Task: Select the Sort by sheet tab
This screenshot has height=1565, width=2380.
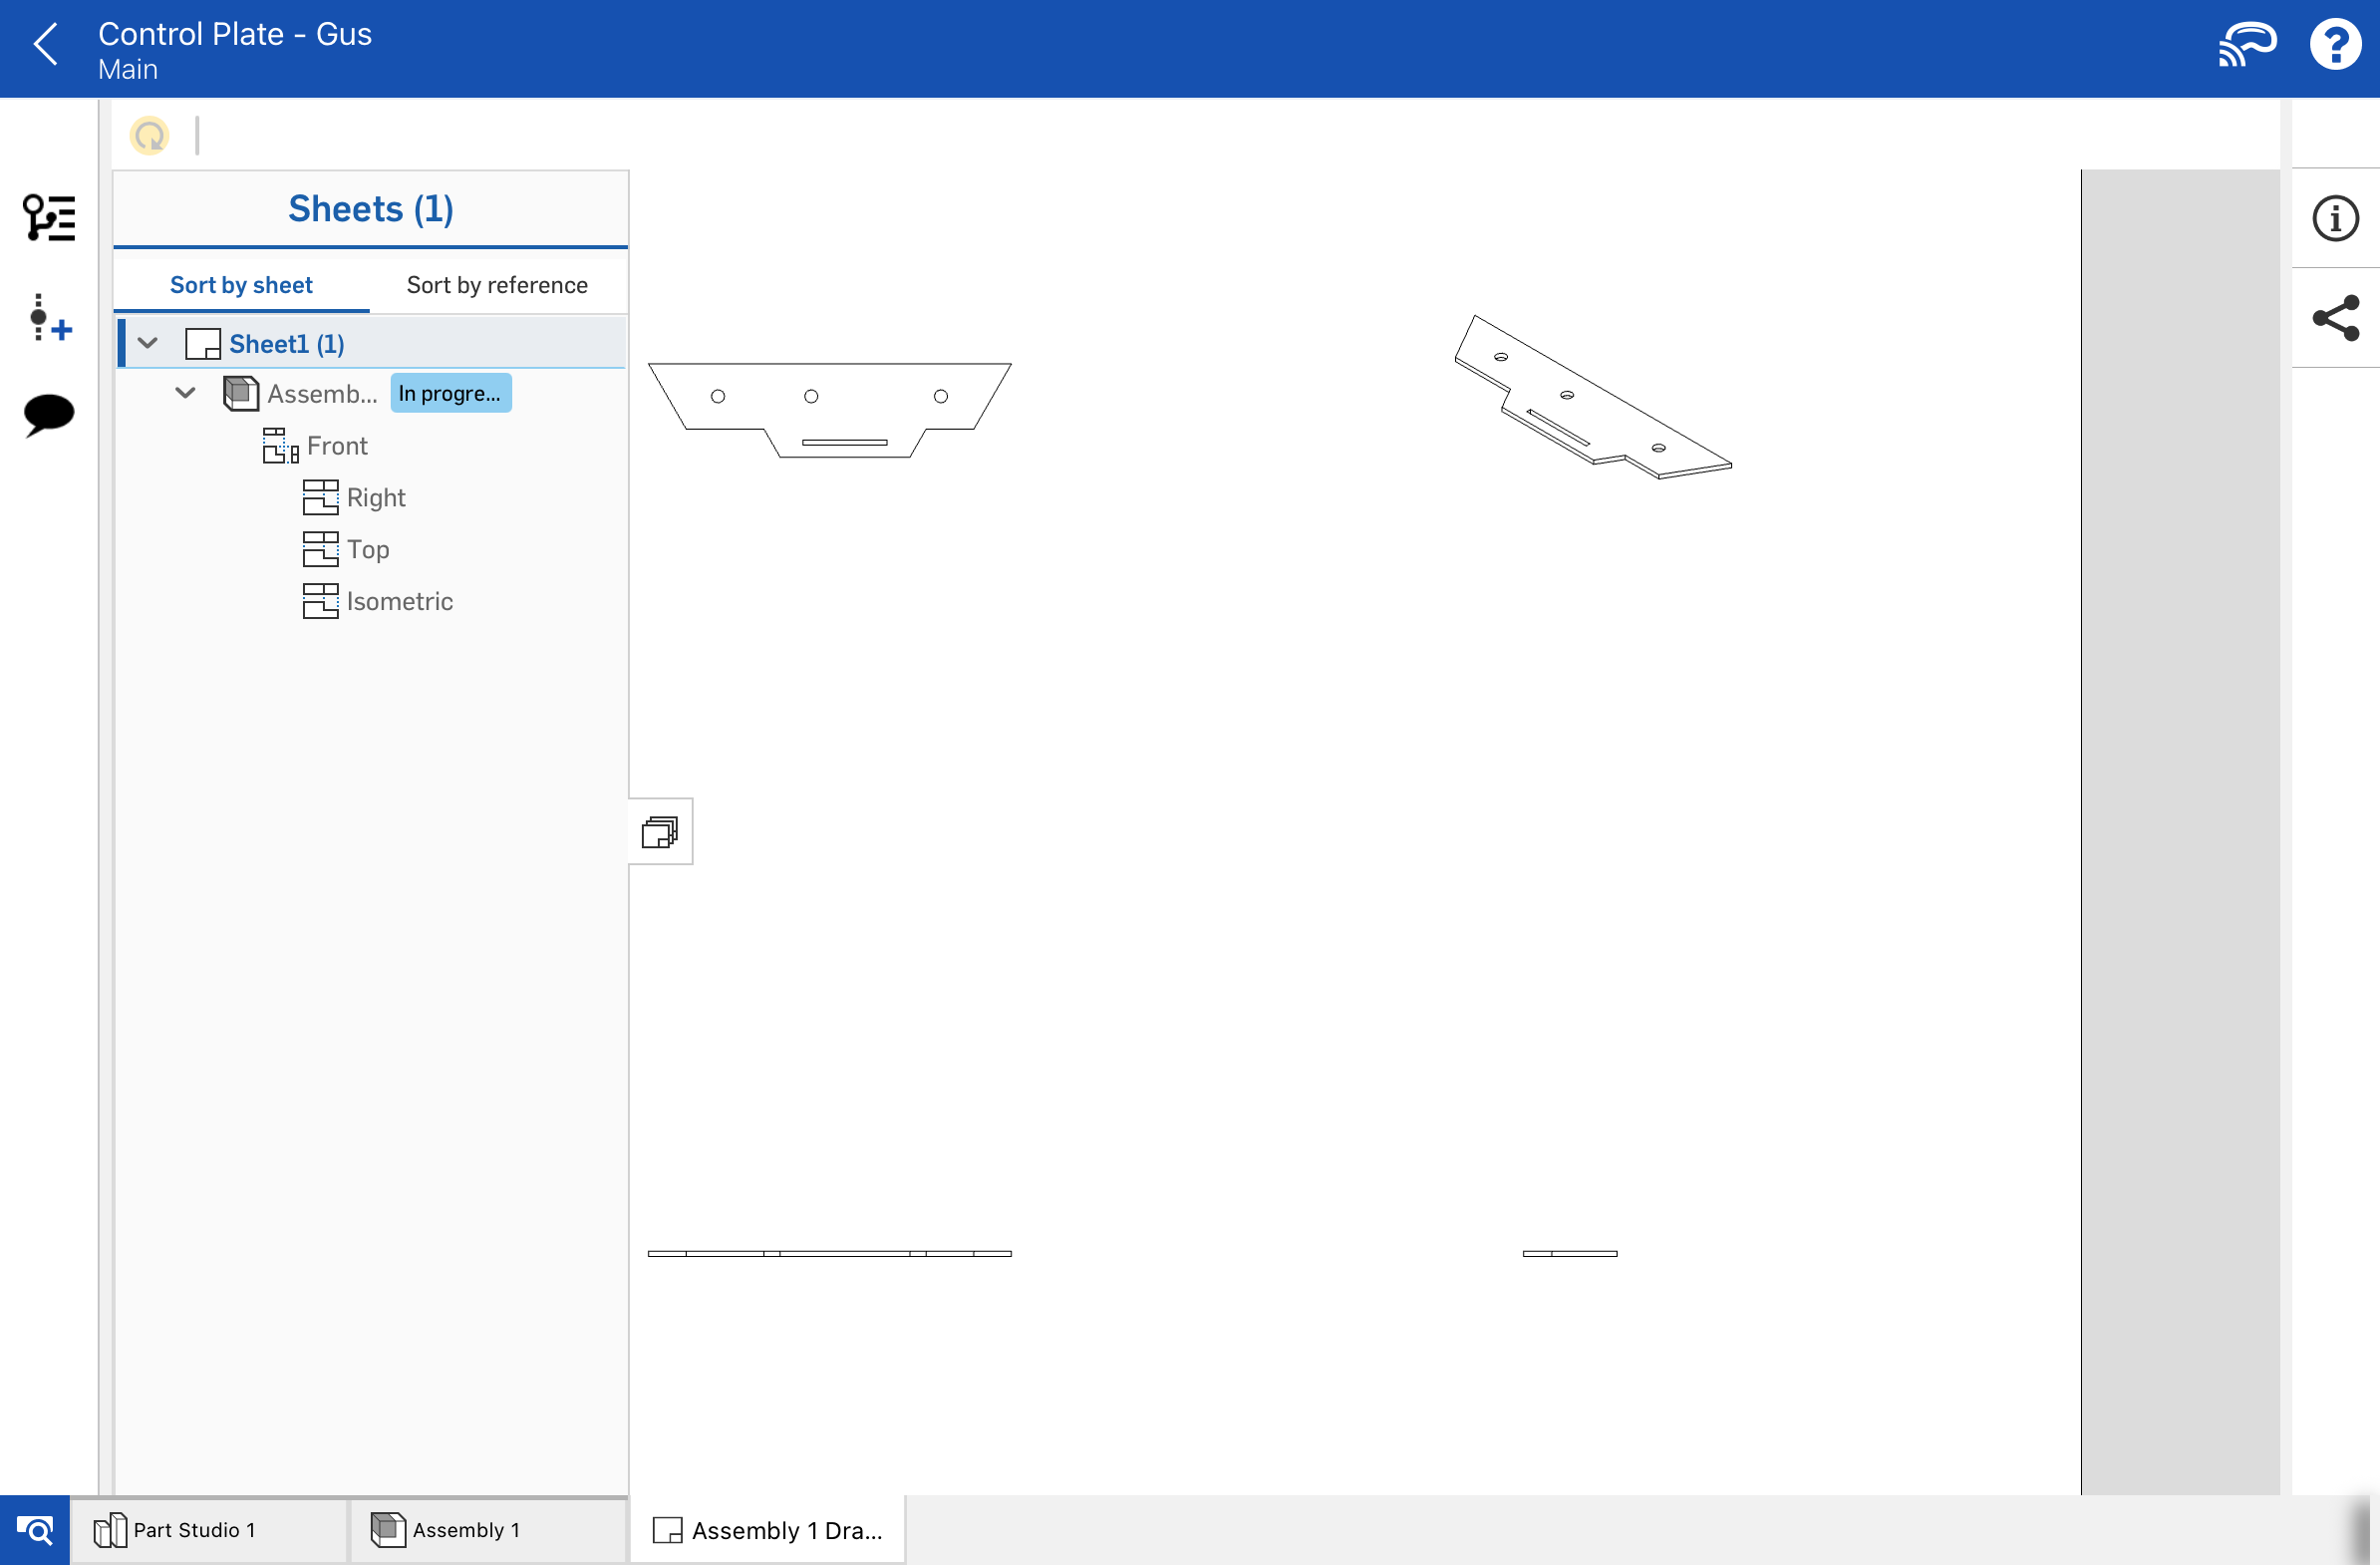Action: pos(241,286)
